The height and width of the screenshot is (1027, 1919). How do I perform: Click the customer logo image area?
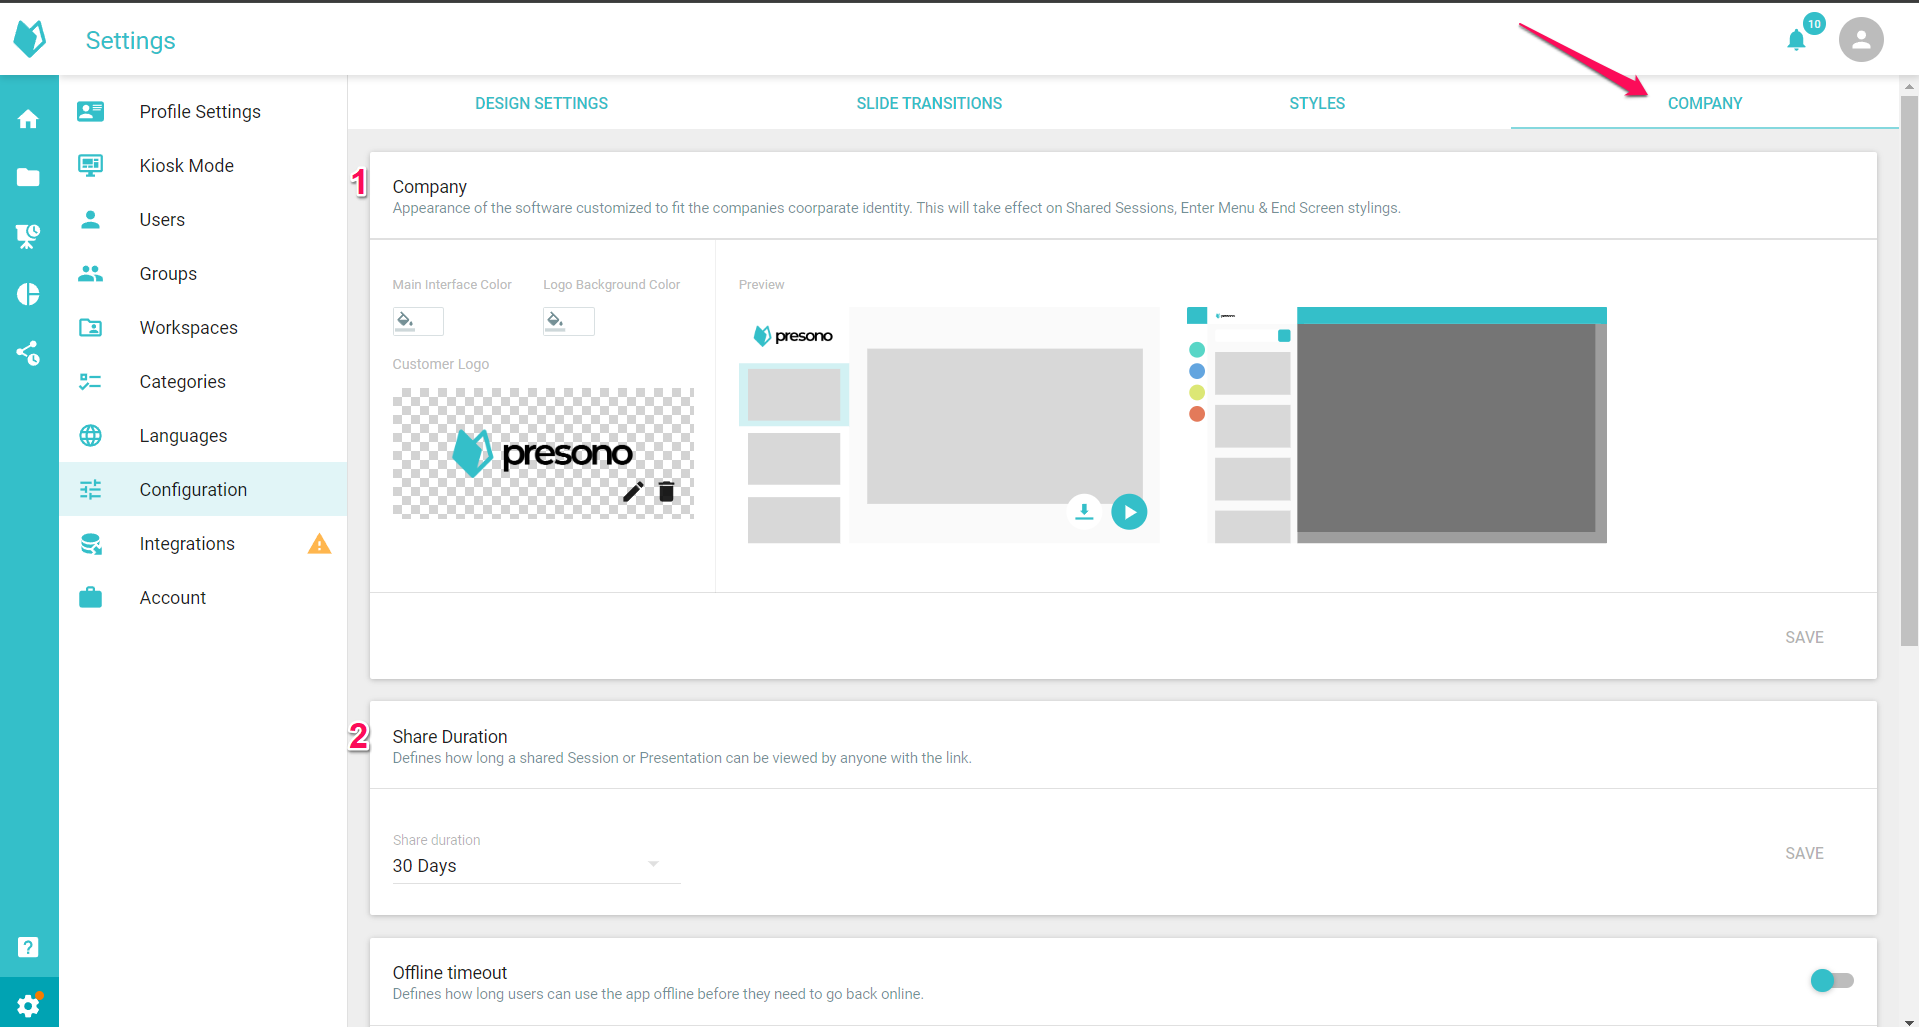click(x=543, y=453)
